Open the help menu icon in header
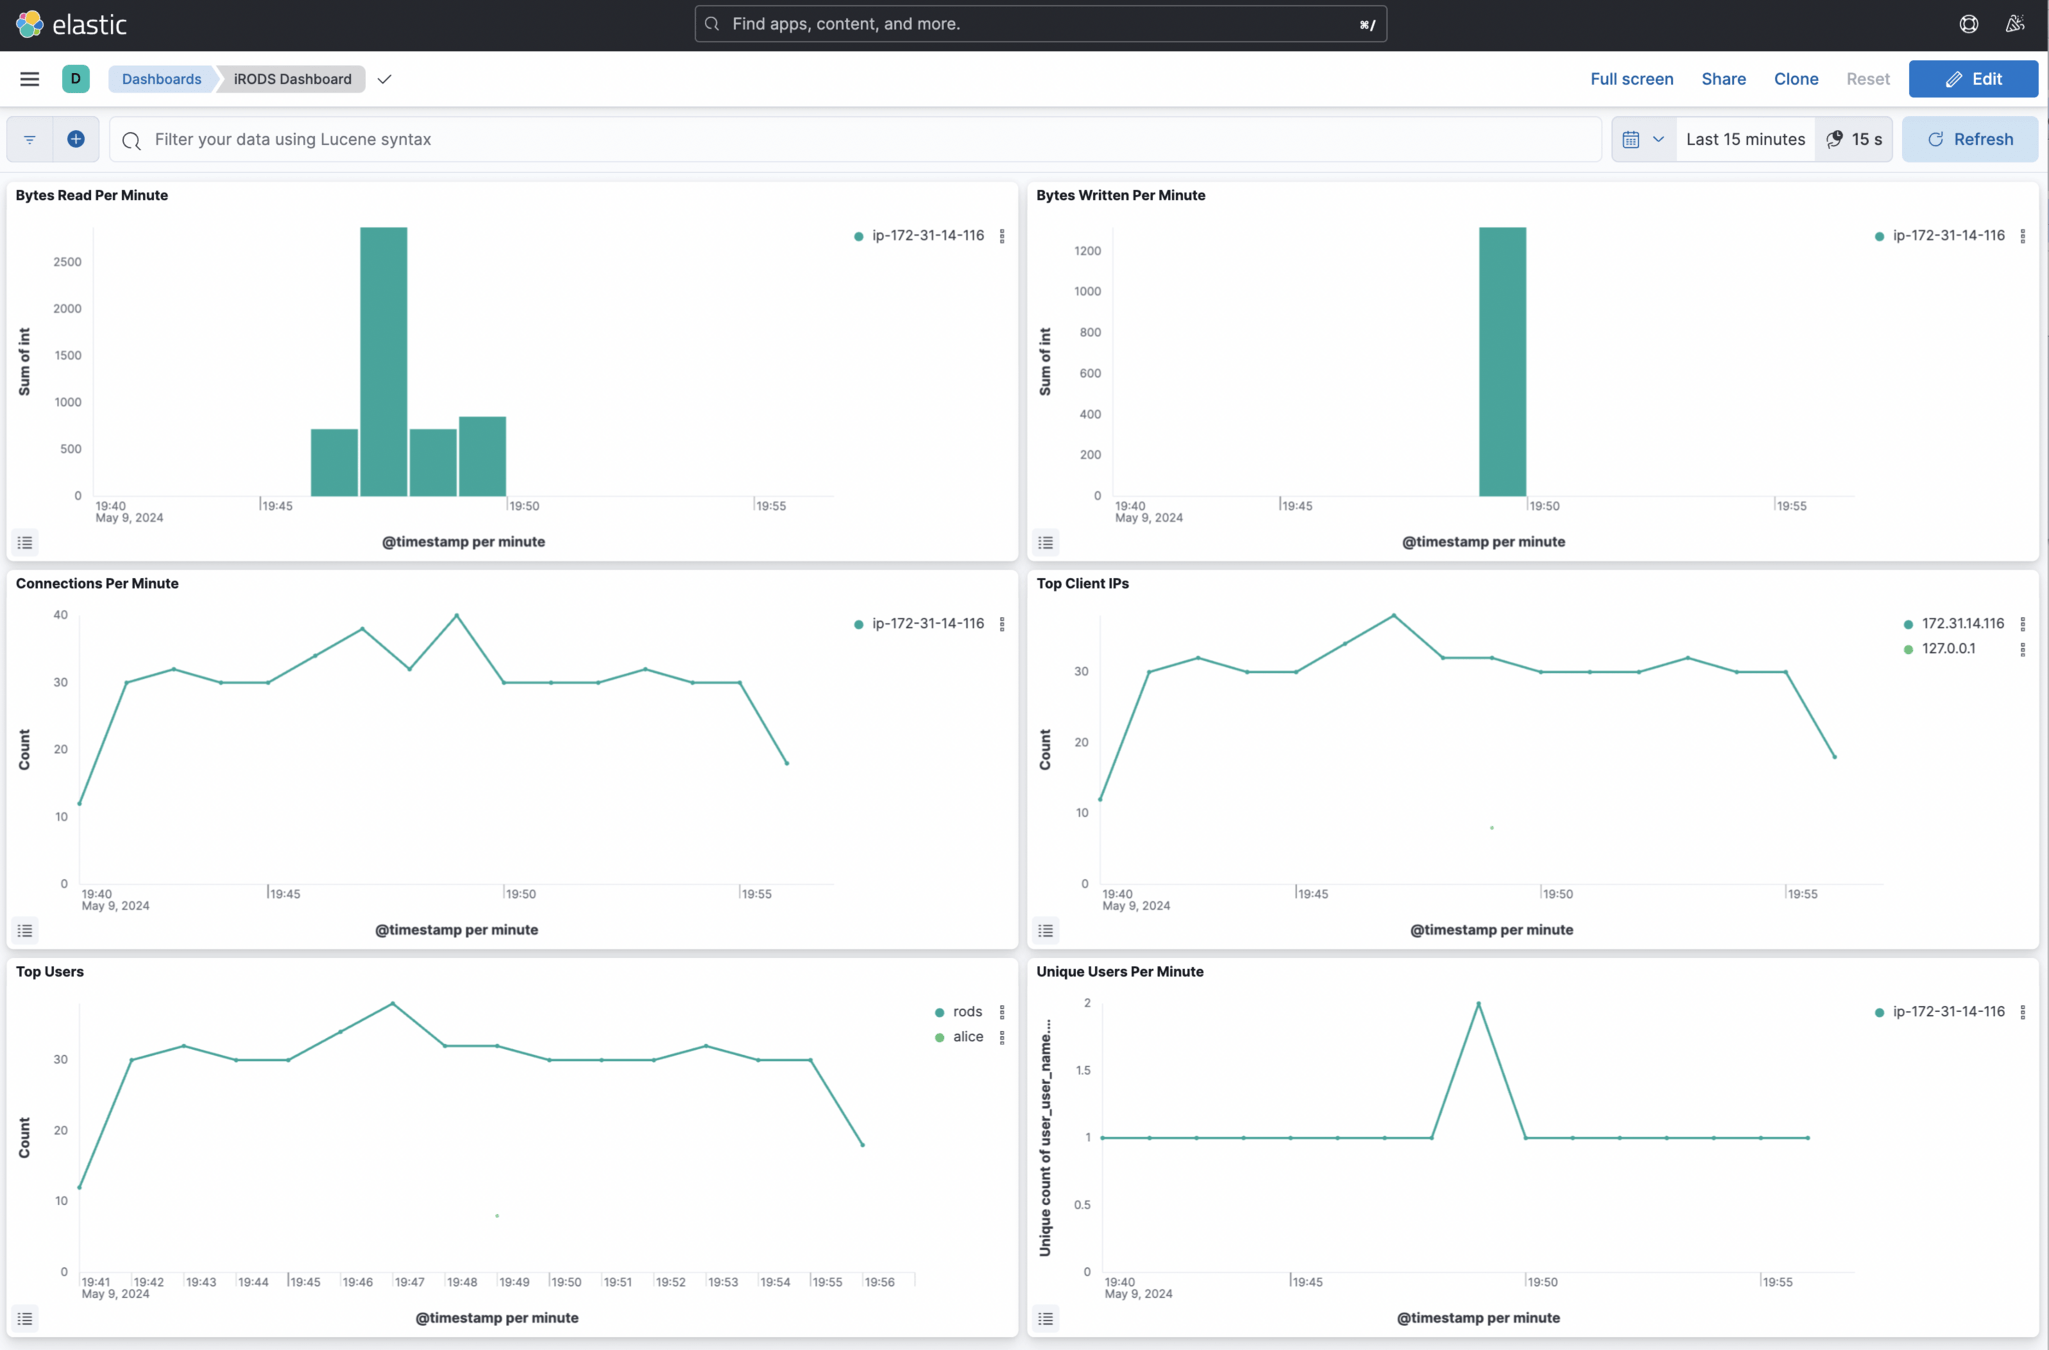Image resolution: width=2049 pixels, height=1350 pixels. pyautogui.click(x=1968, y=24)
